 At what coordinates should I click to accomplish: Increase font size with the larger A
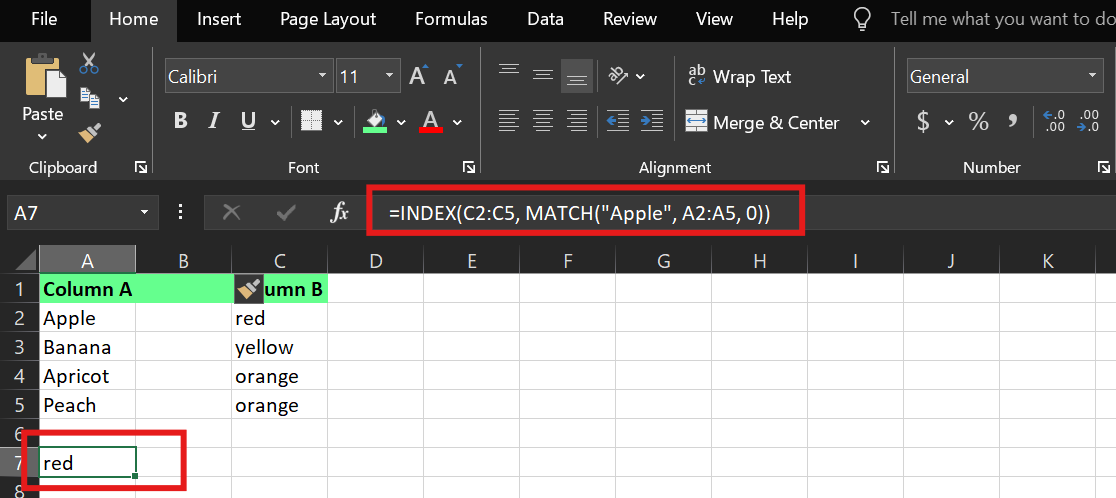pyautogui.click(x=418, y=76)
